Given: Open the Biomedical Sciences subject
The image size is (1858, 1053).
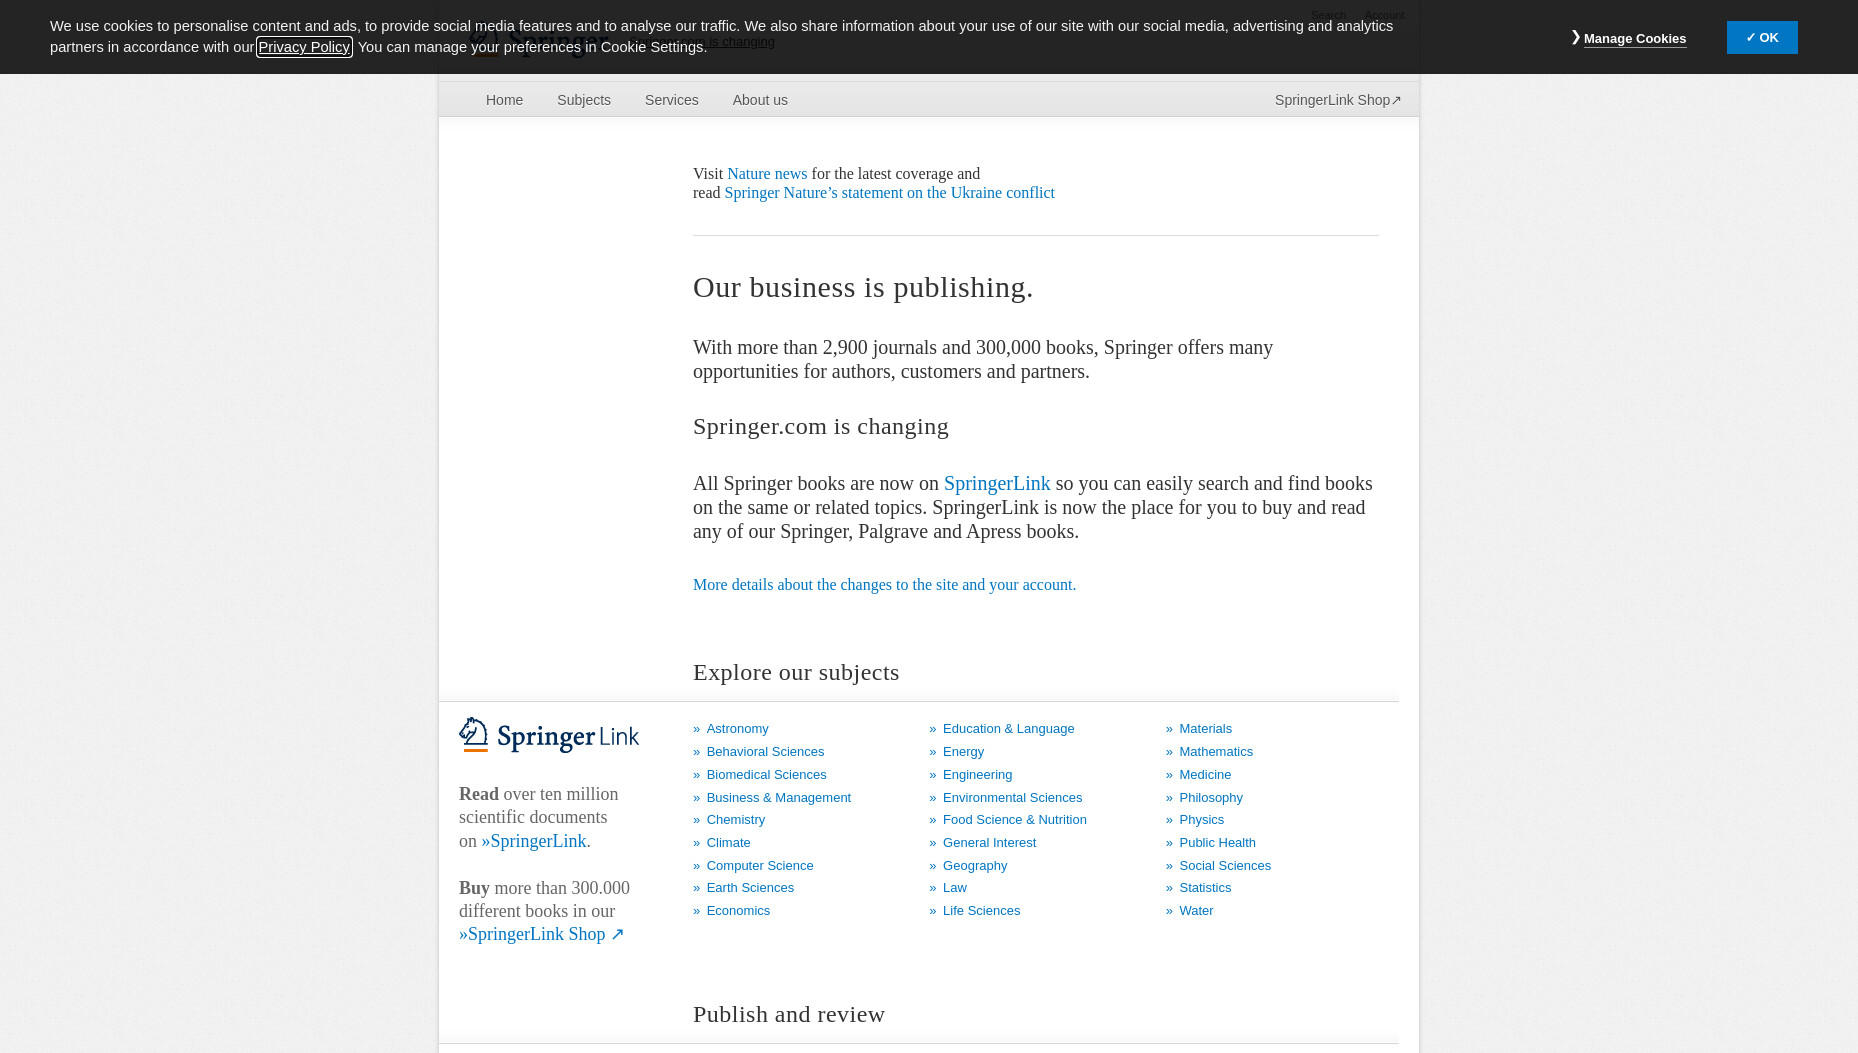Looking at the screenshot, I should pyautogui.click(x=766, y=775).
